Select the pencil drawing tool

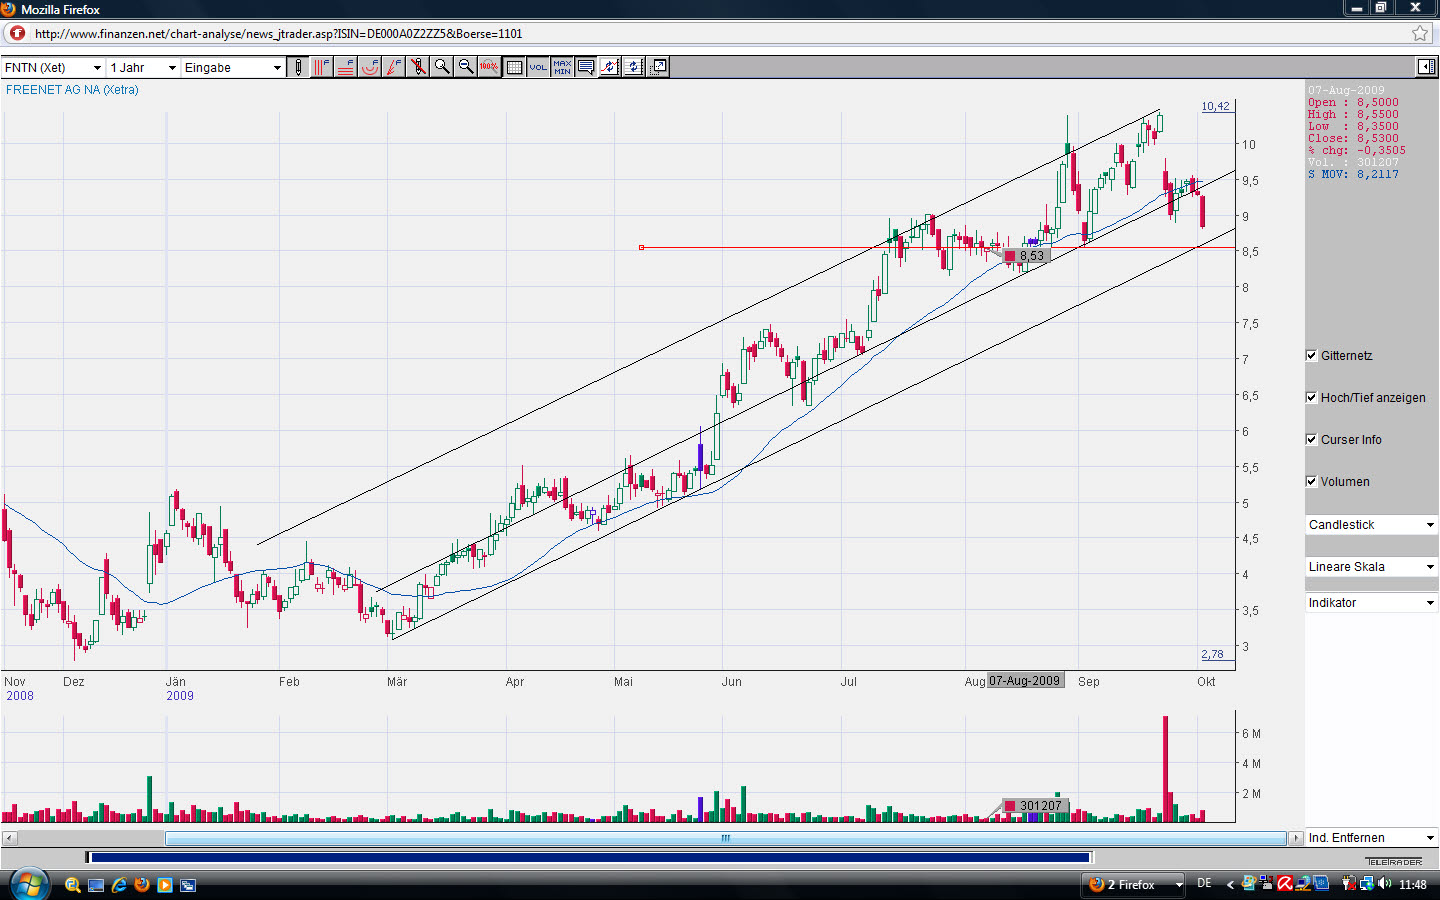297,67
